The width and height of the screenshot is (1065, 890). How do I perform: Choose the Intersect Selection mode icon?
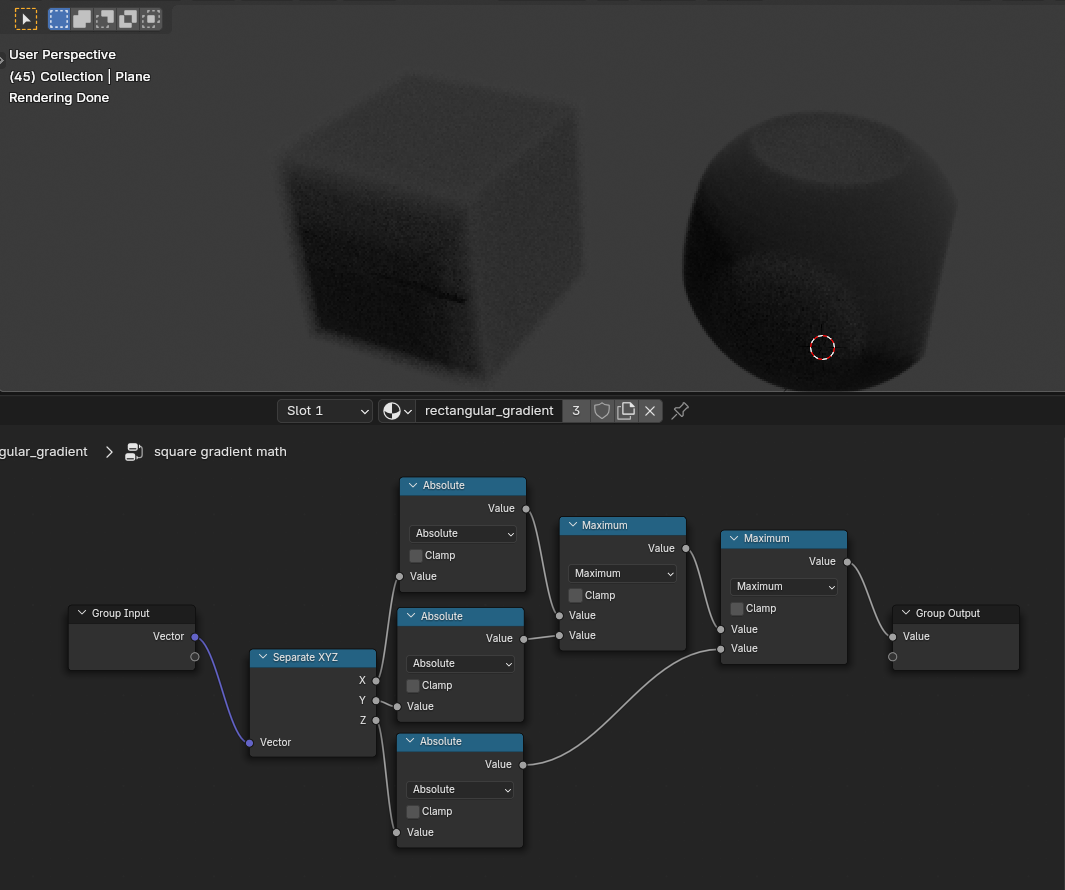151,19
